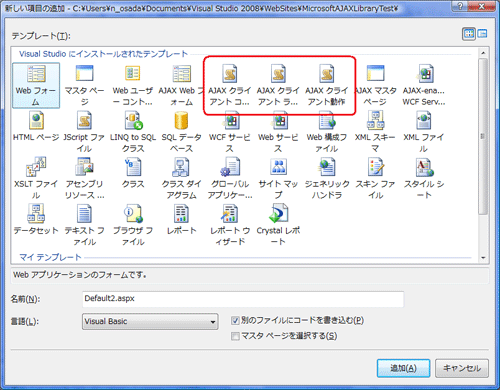The width and height of the screenshot is (500, 390).
Task: Select the Web ユーザー コントロール template
Action: click(133, 85)
